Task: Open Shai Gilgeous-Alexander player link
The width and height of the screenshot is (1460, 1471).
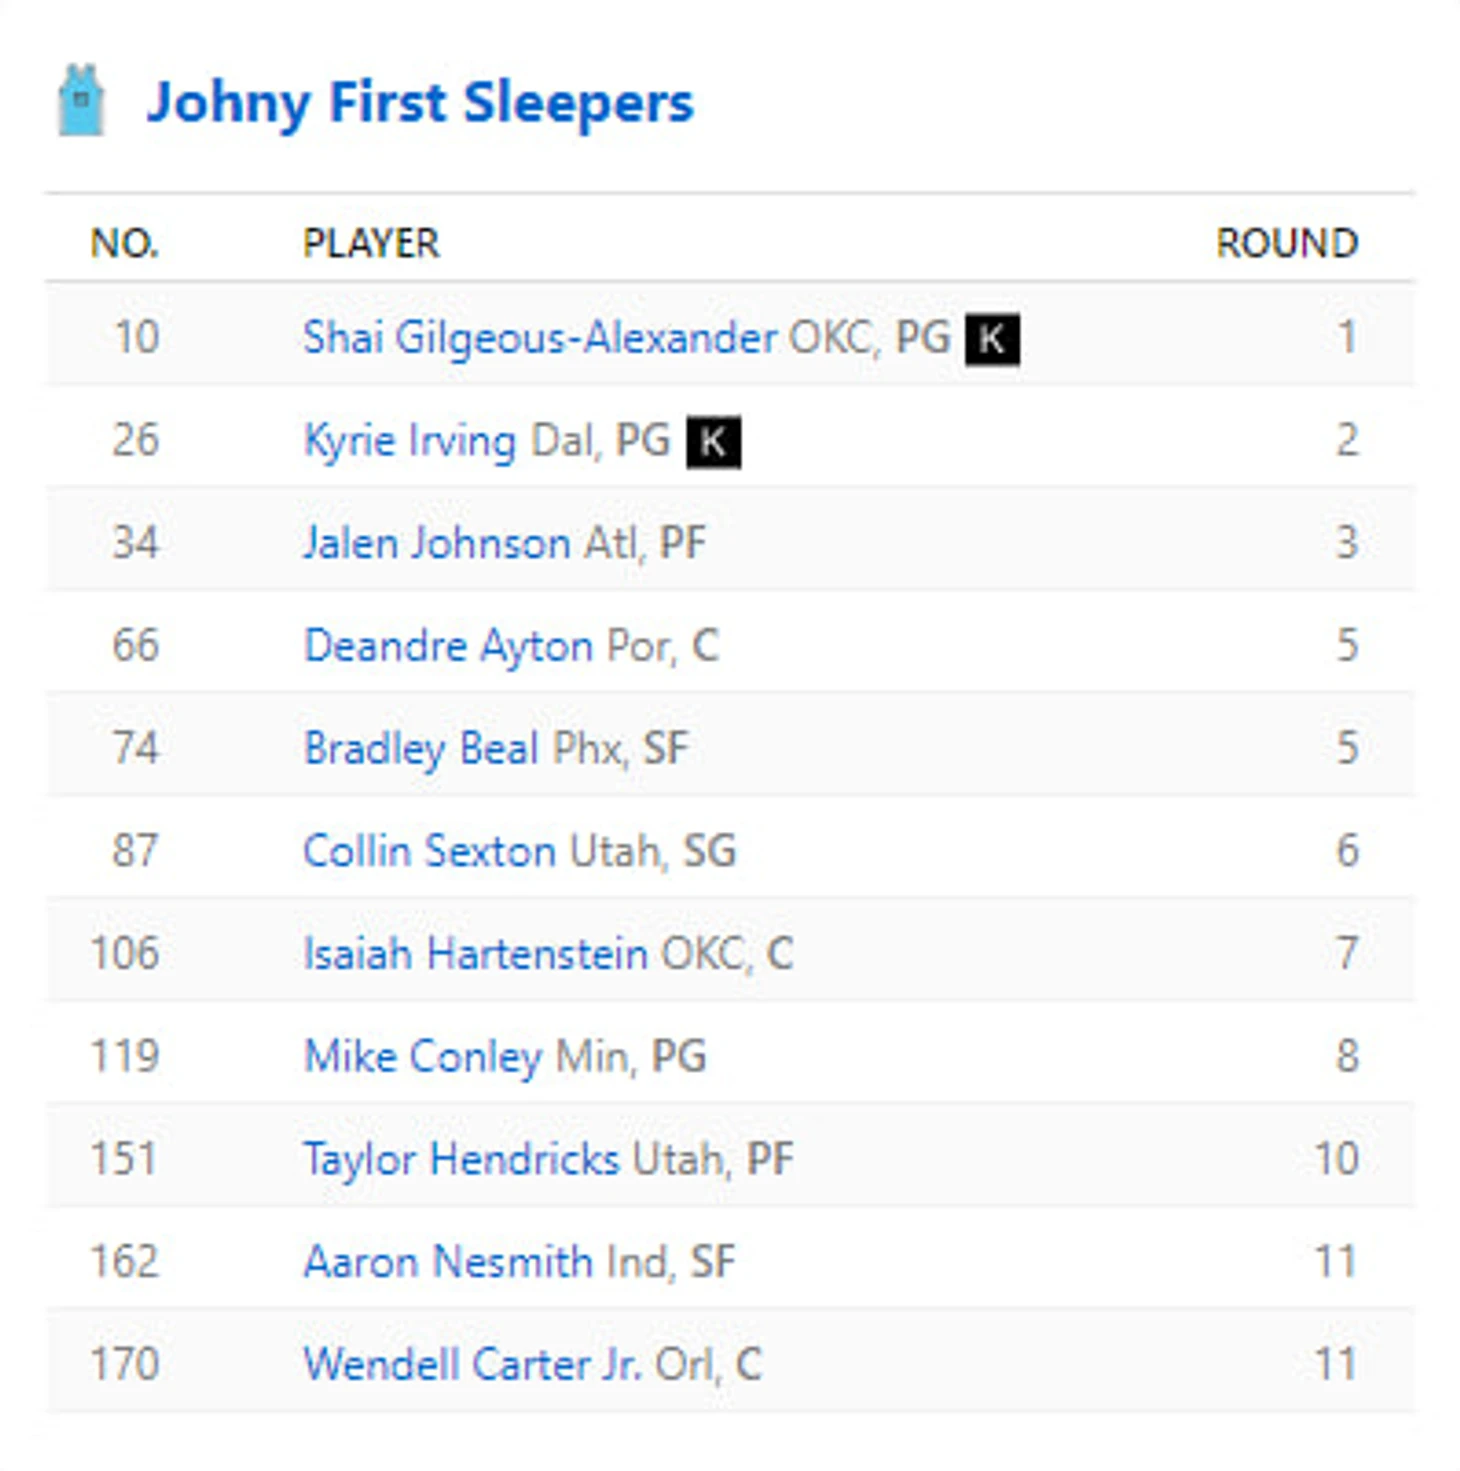Action: coord(540,338)
